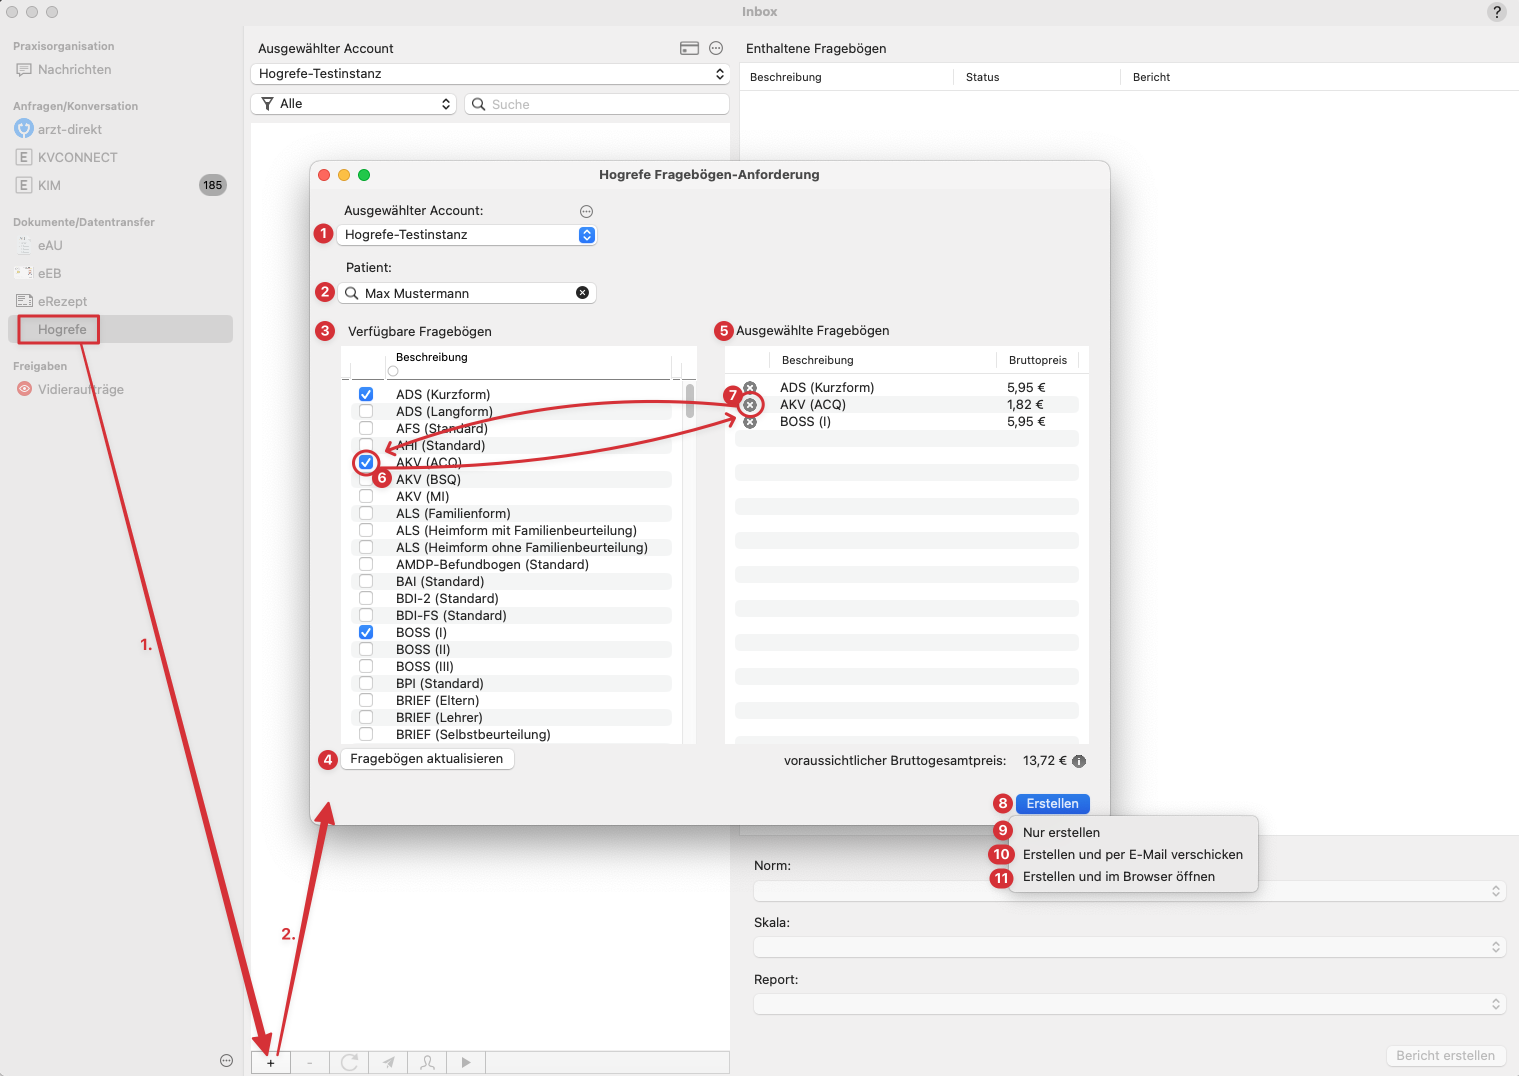
Task: Select Hogrefe in the sidebar
Action: (x=120, y=329)
